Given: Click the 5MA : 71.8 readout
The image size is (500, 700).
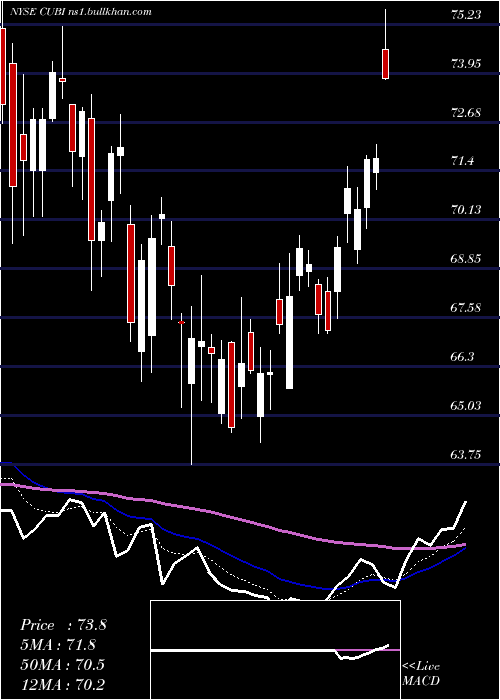Looking at the screenshot, I should 59,645.
